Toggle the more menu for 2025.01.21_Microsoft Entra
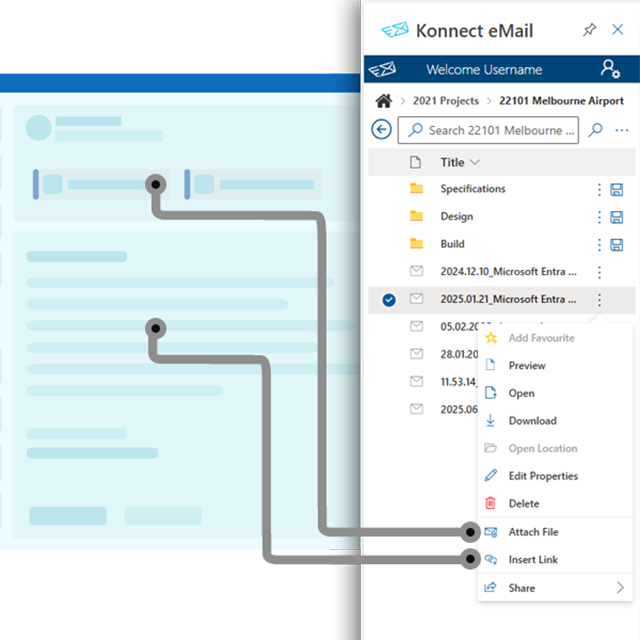Viewport: 640px width, 640px height. 599,300
